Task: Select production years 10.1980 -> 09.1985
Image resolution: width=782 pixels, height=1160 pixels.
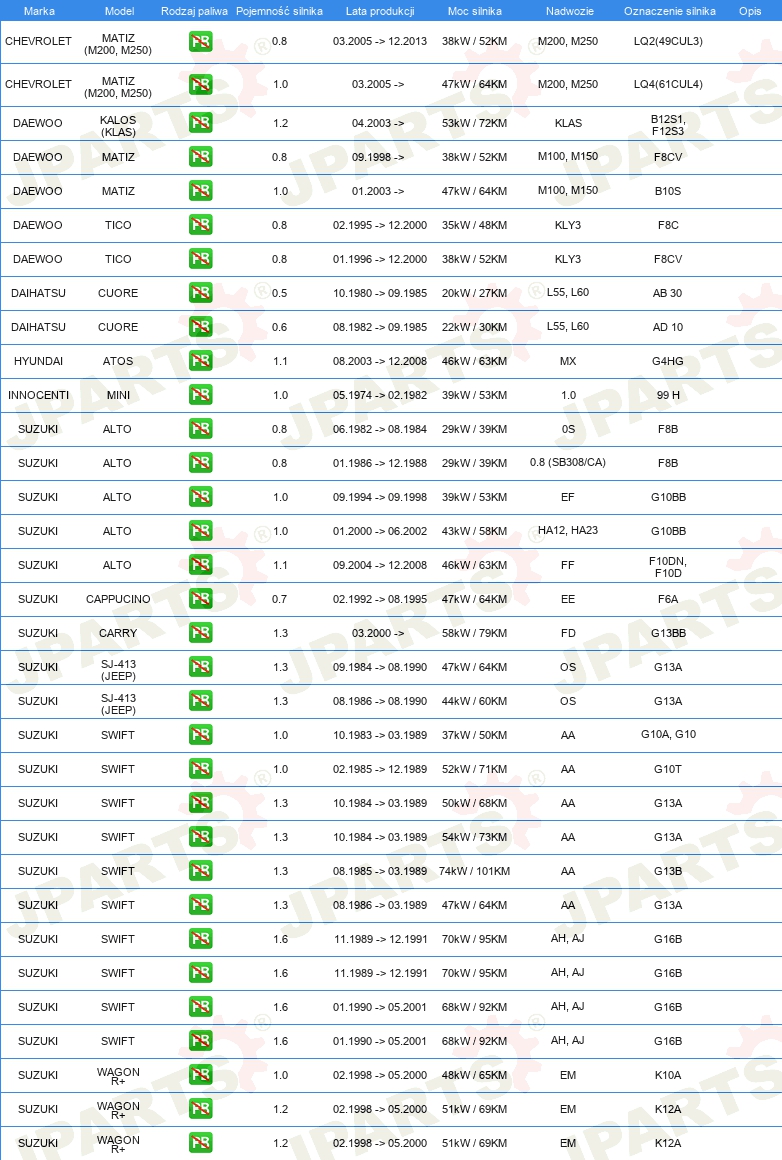Action: [380, 293]
